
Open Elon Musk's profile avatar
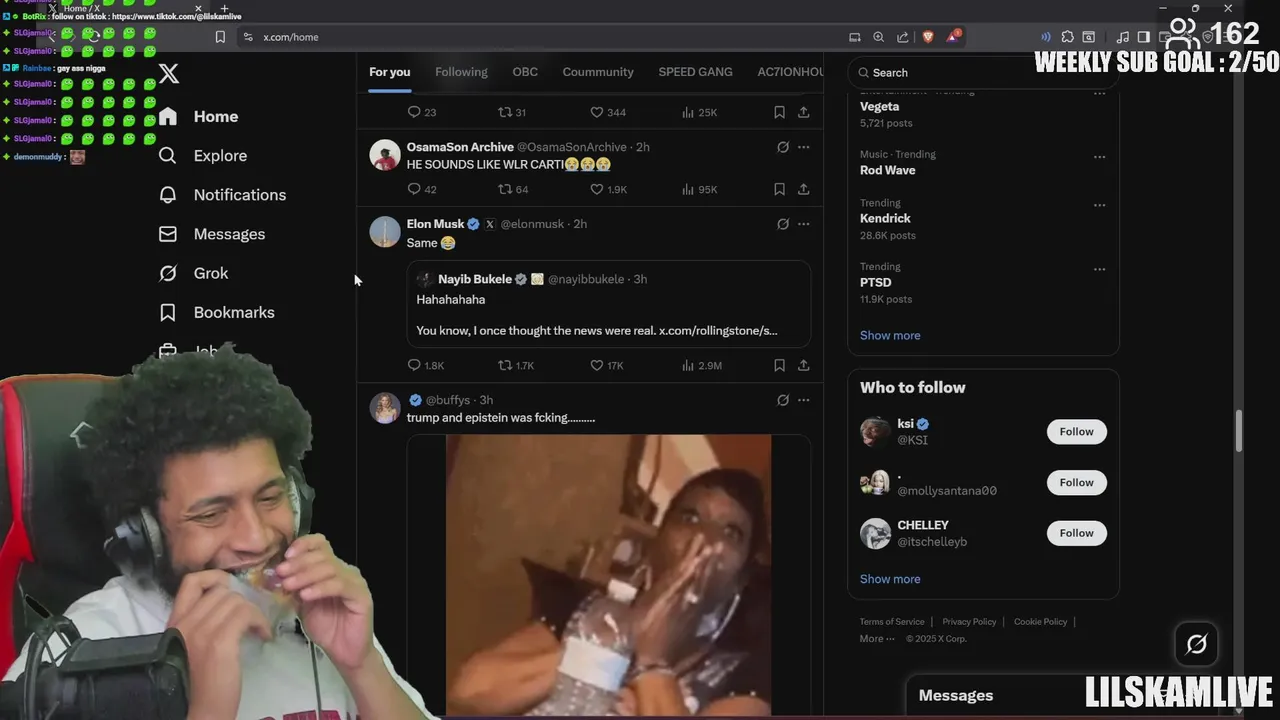click(385, 231)
